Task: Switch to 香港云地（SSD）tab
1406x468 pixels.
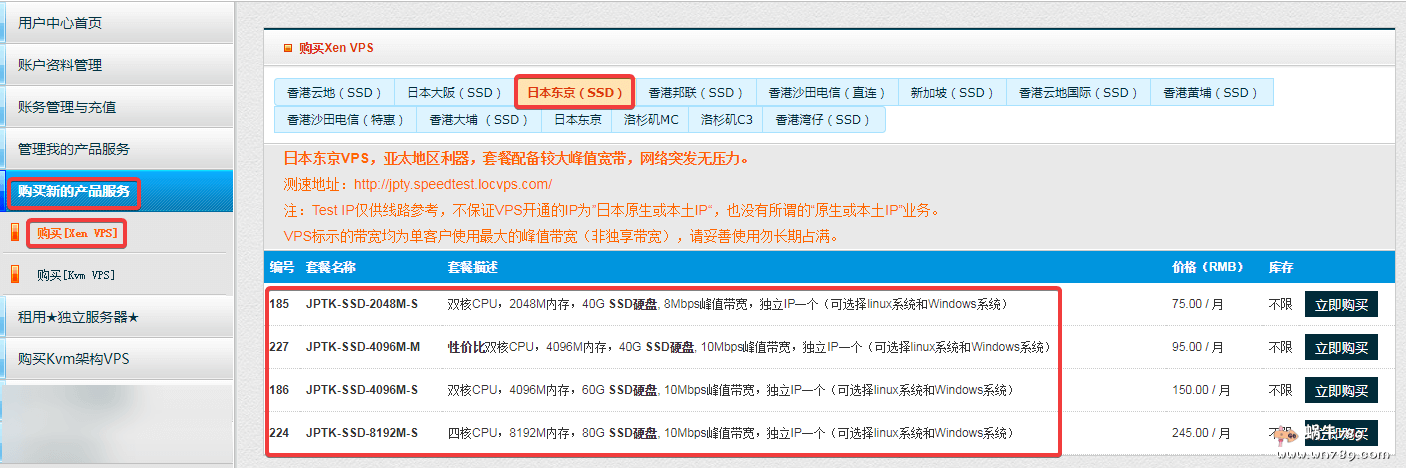Action: [334, 92]
